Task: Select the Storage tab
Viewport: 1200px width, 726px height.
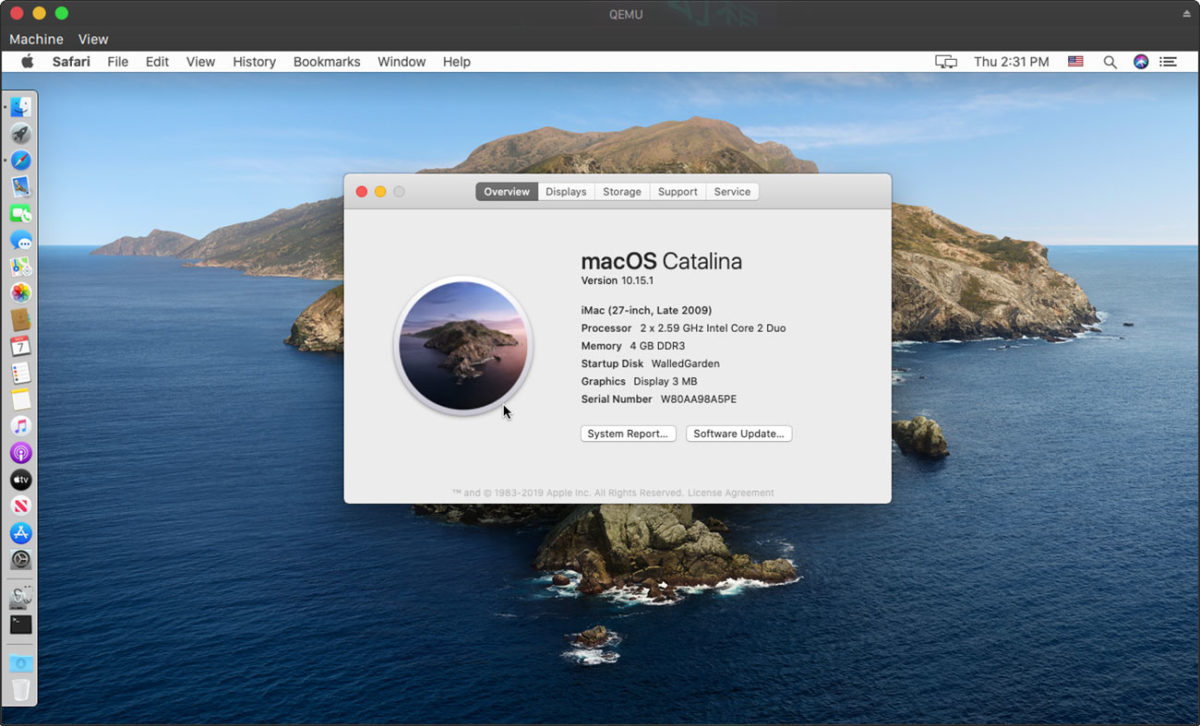Action: [622, 192]
